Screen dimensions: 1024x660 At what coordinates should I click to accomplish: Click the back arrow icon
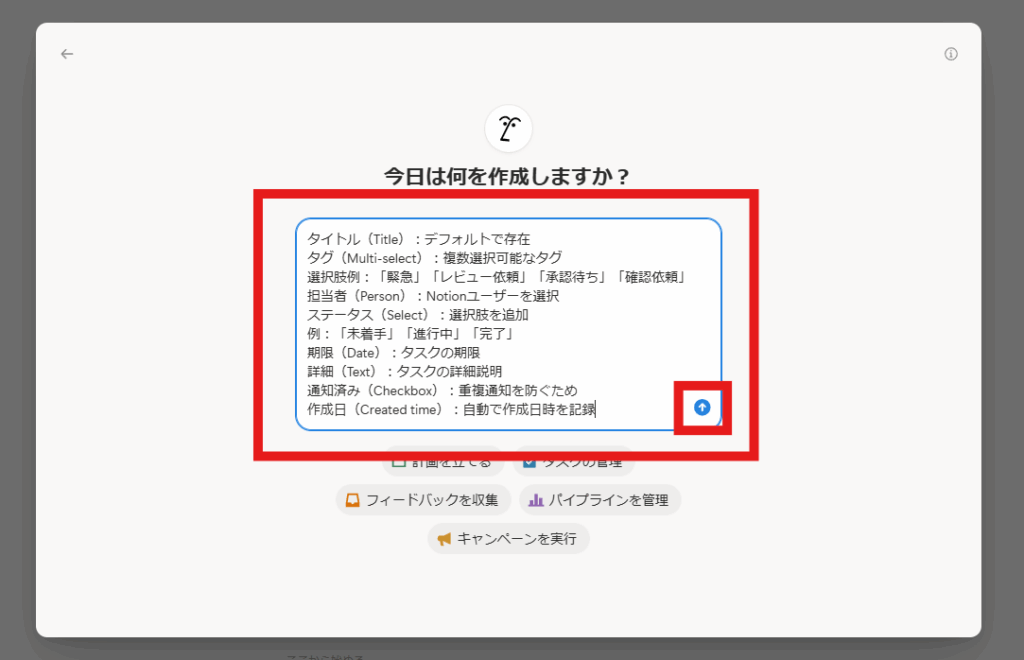(67, 54)
